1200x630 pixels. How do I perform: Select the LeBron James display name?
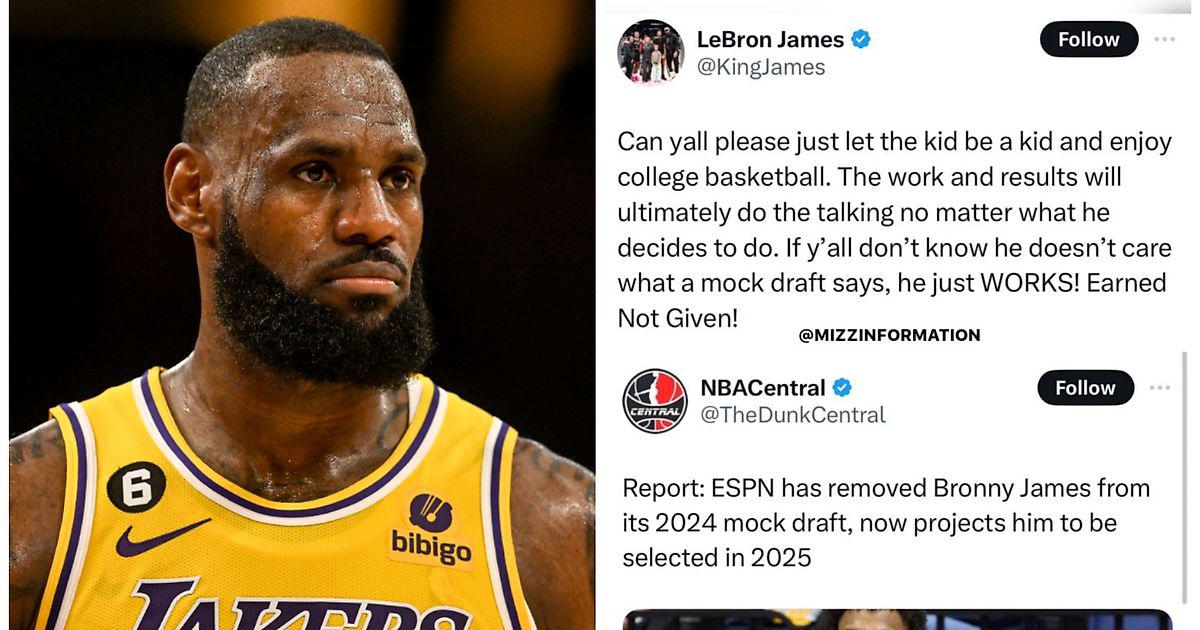(770, 40)
